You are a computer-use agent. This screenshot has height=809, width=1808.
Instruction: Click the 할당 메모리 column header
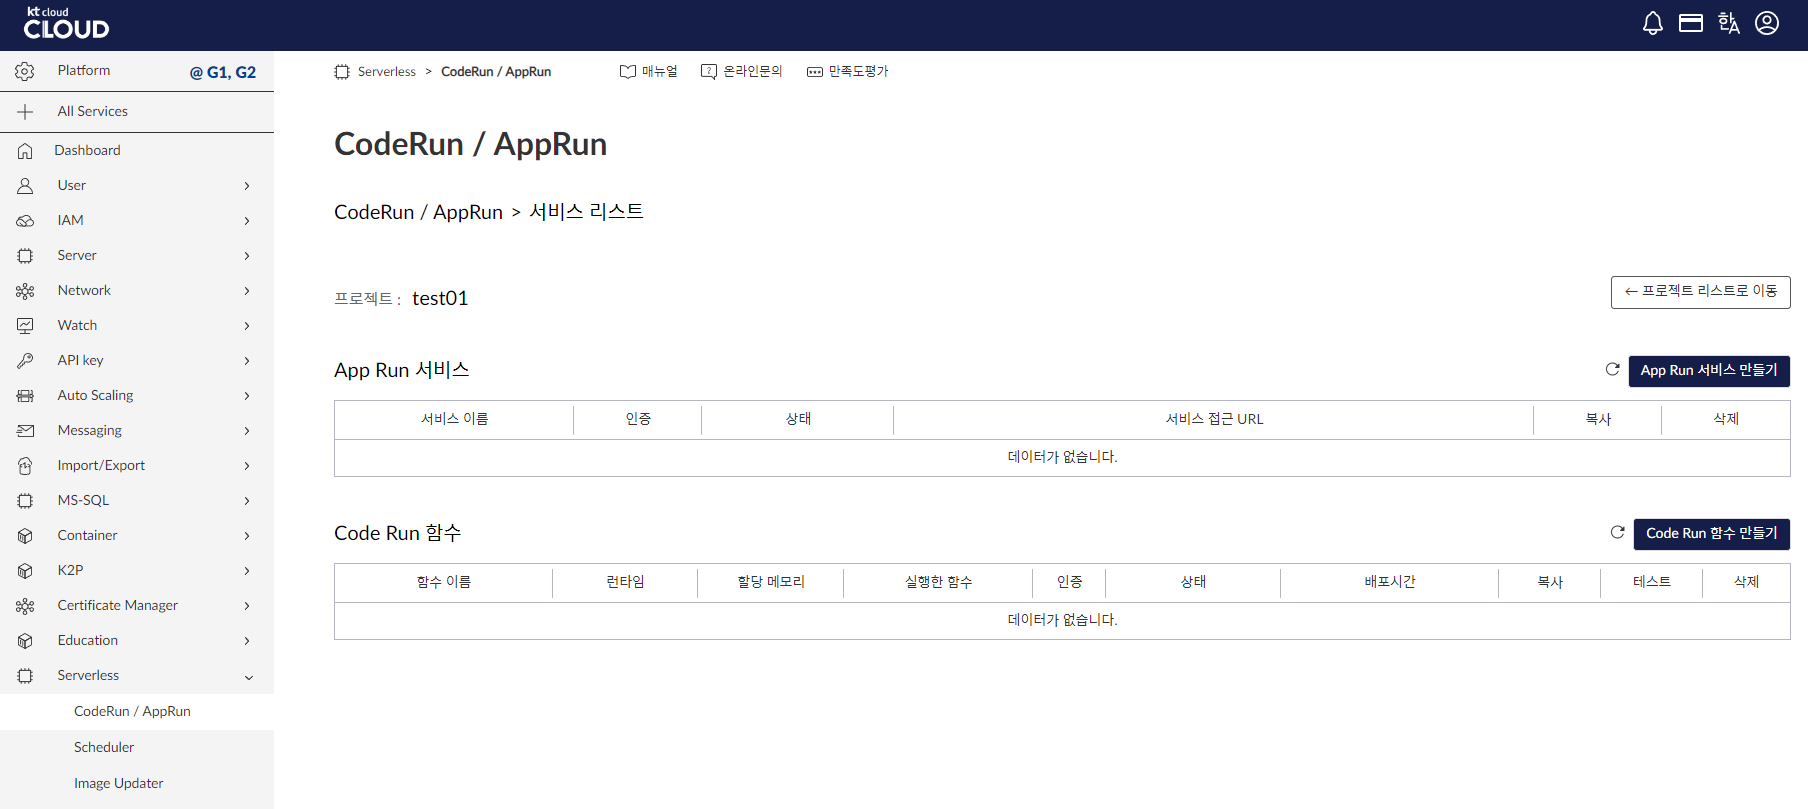coord(771,582)
